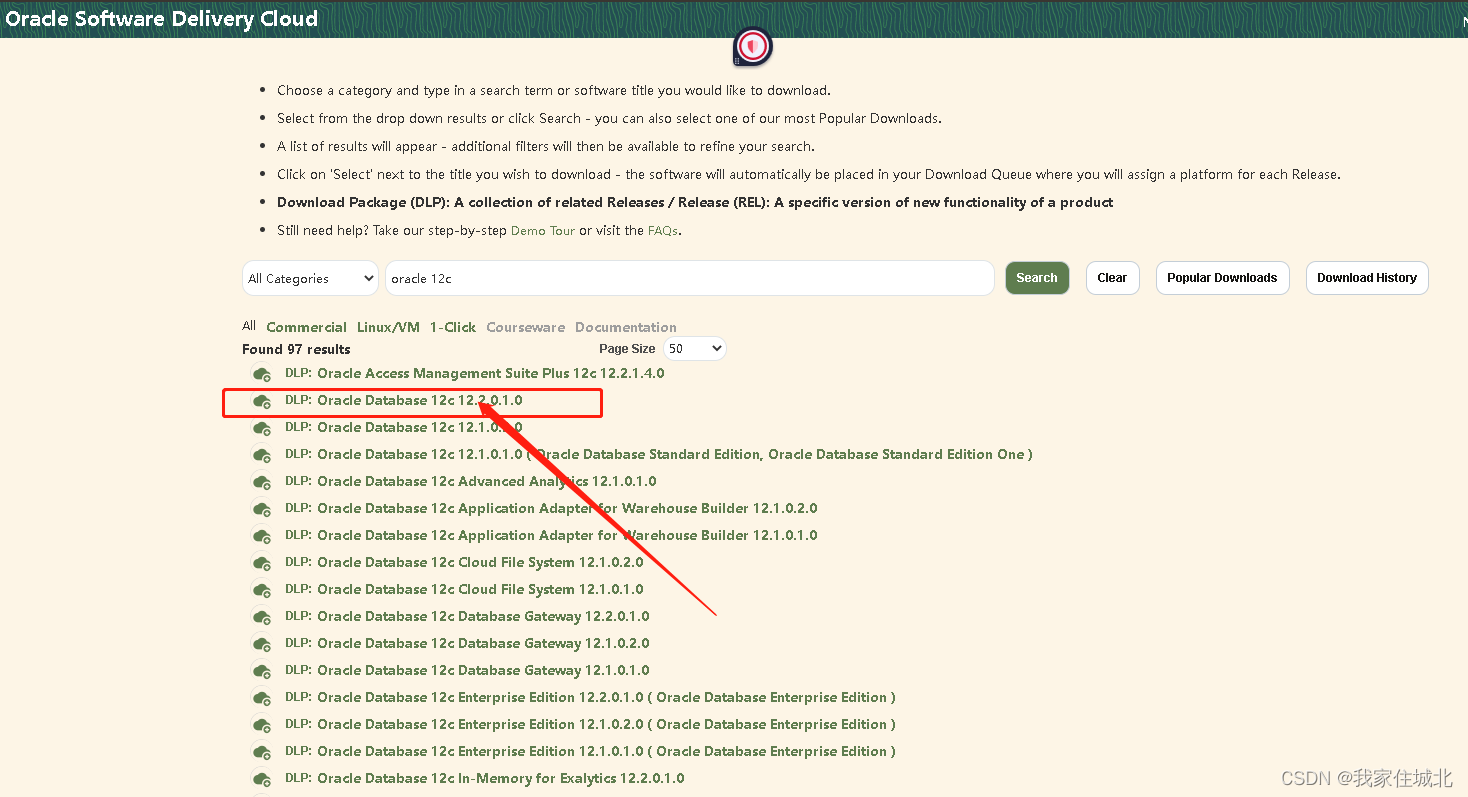Add Enterprise Edition 12.2.0.1.0 via cloud icon
This screenshot has width=1468, height=797.
click(x=262, y=698)
